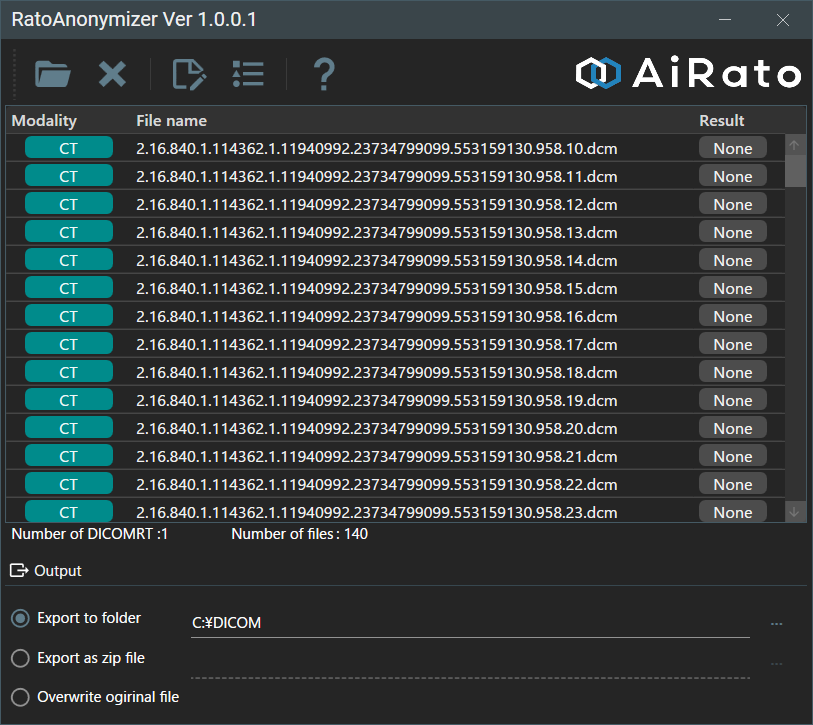Click the Modality column header
Viewport: 813px width, 725px height.
click(44, 121)
